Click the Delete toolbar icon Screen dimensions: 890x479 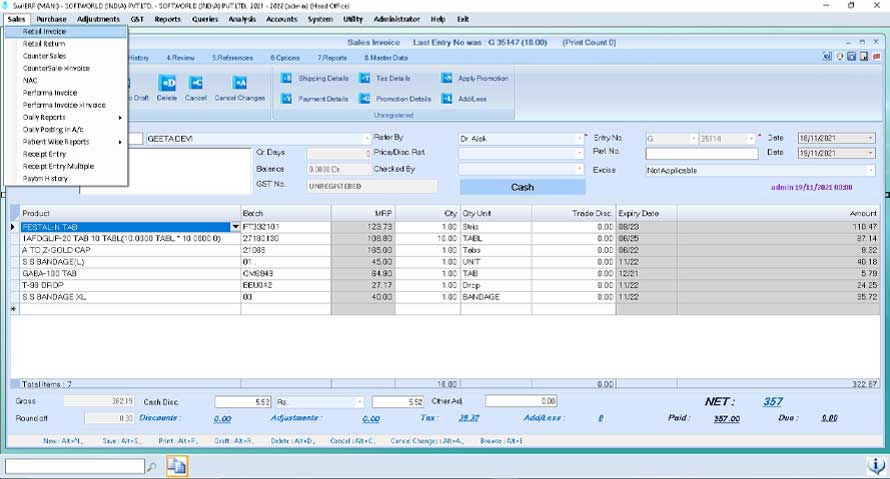tap(167, 84)
